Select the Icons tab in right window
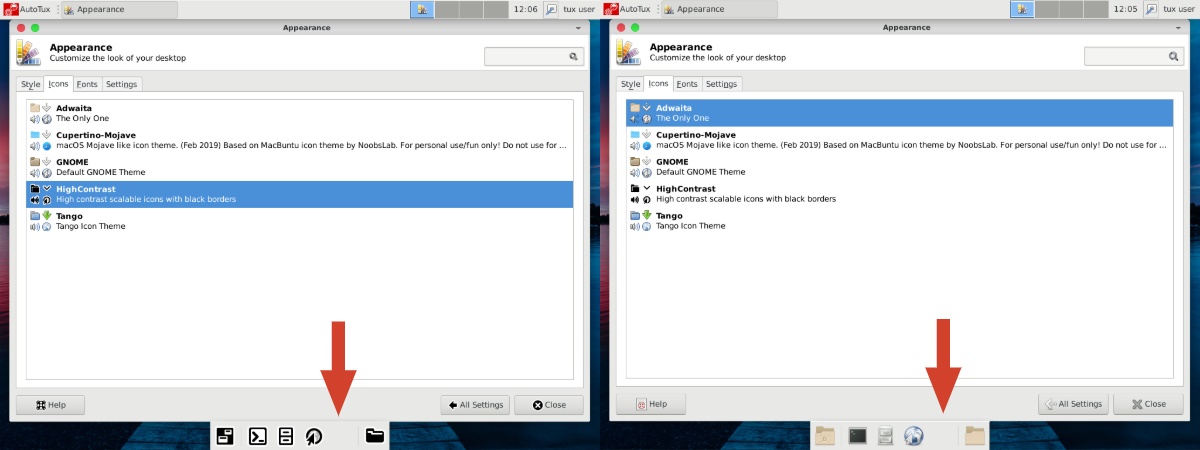Viewport: 1200px width, 450px height. click(x=658, y=84)
